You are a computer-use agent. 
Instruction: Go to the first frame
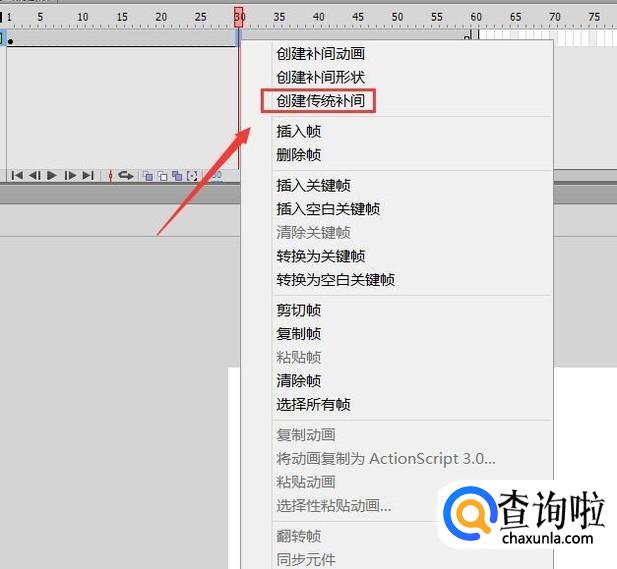tap(17, 176)
